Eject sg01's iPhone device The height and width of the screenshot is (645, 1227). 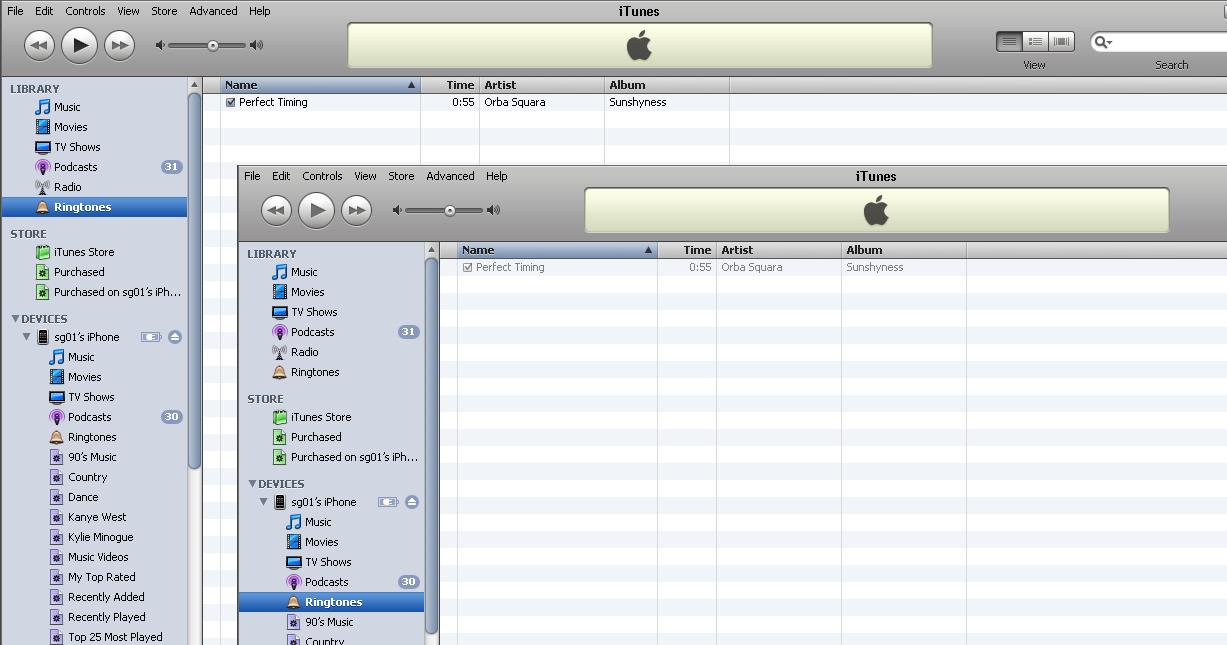pos(174,337)
